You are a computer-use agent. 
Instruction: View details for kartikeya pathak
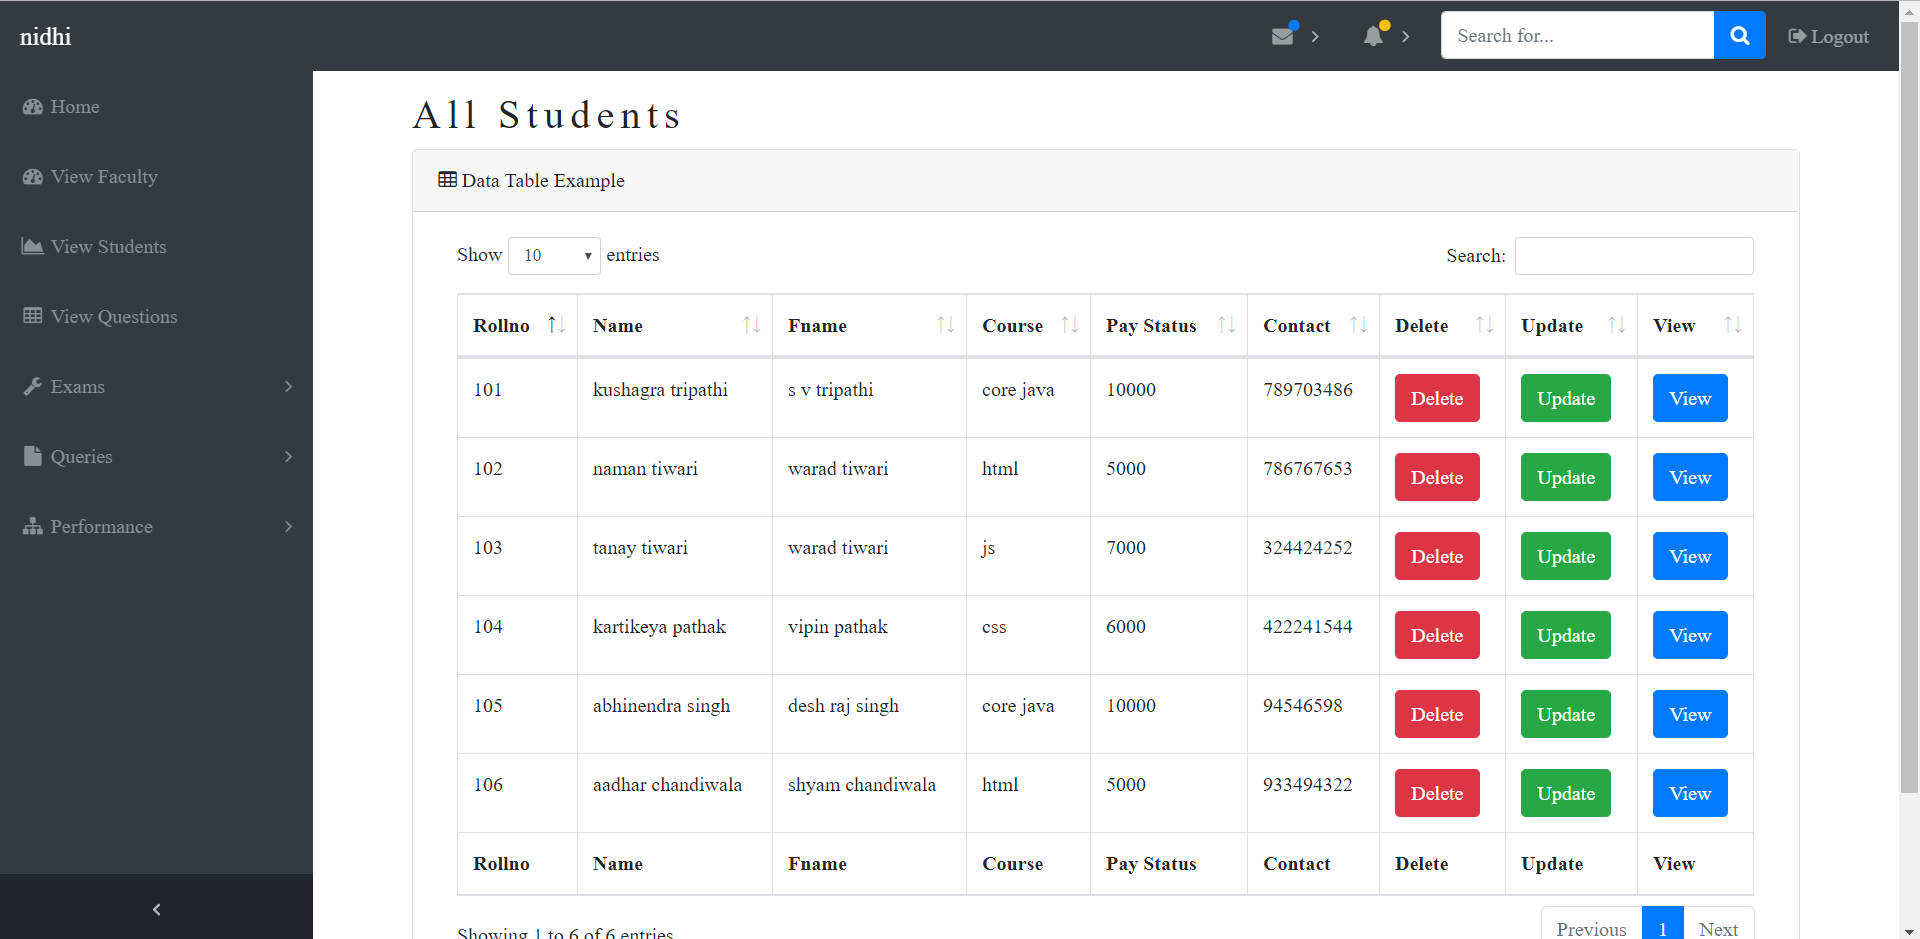[x=1689, y=635]
